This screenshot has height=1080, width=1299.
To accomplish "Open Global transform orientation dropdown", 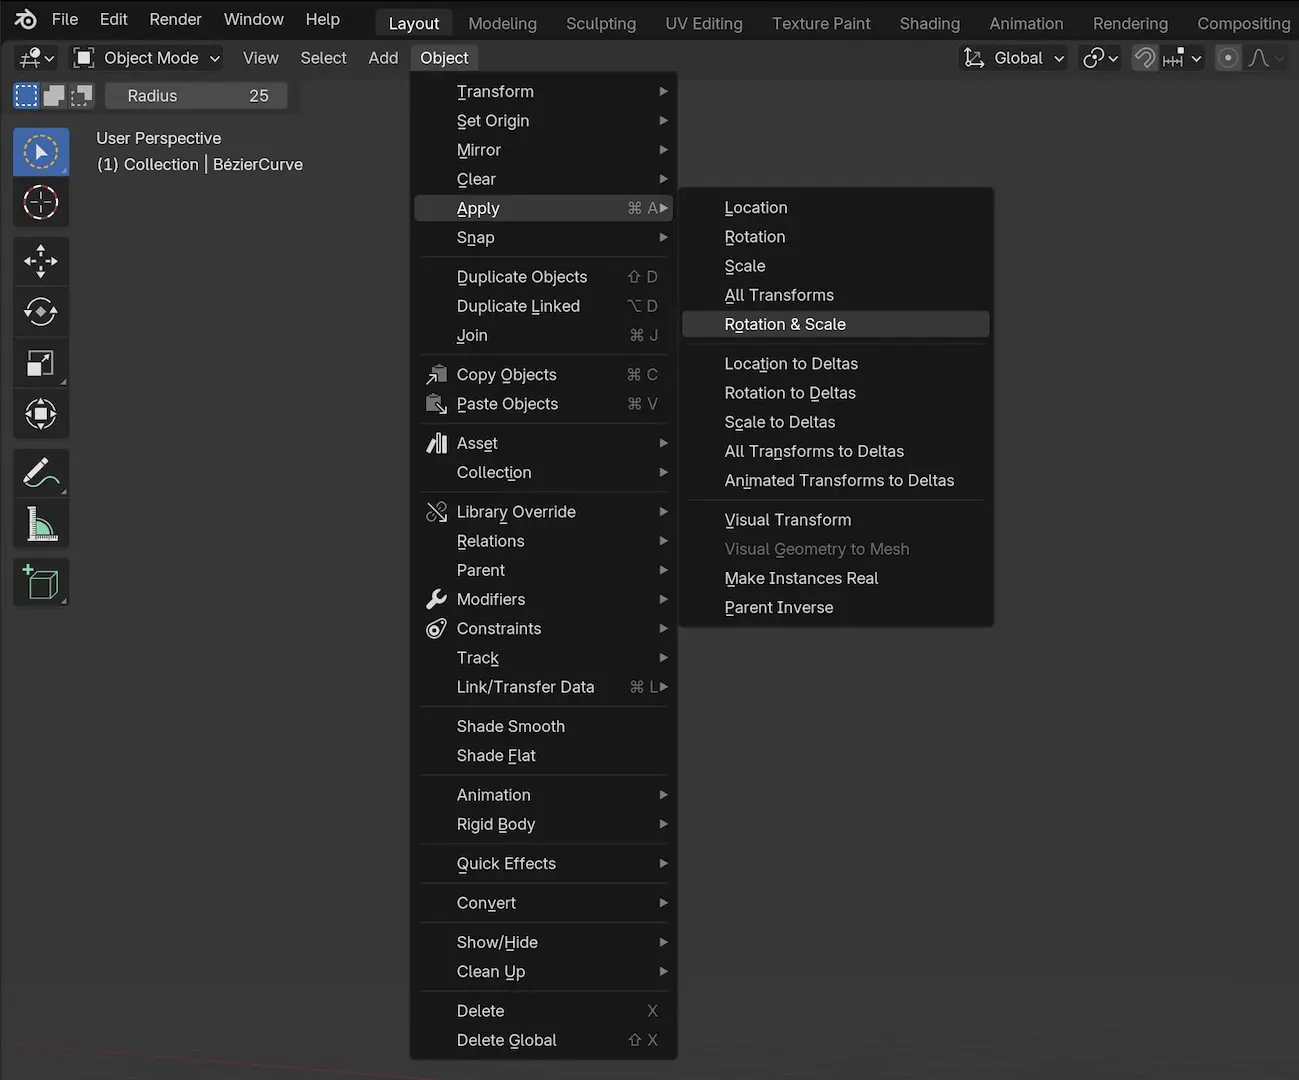I will 1014,58.
